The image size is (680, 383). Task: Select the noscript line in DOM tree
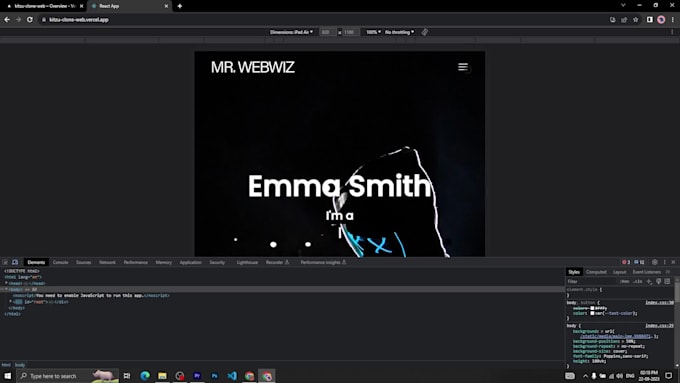tap(91, 295)
